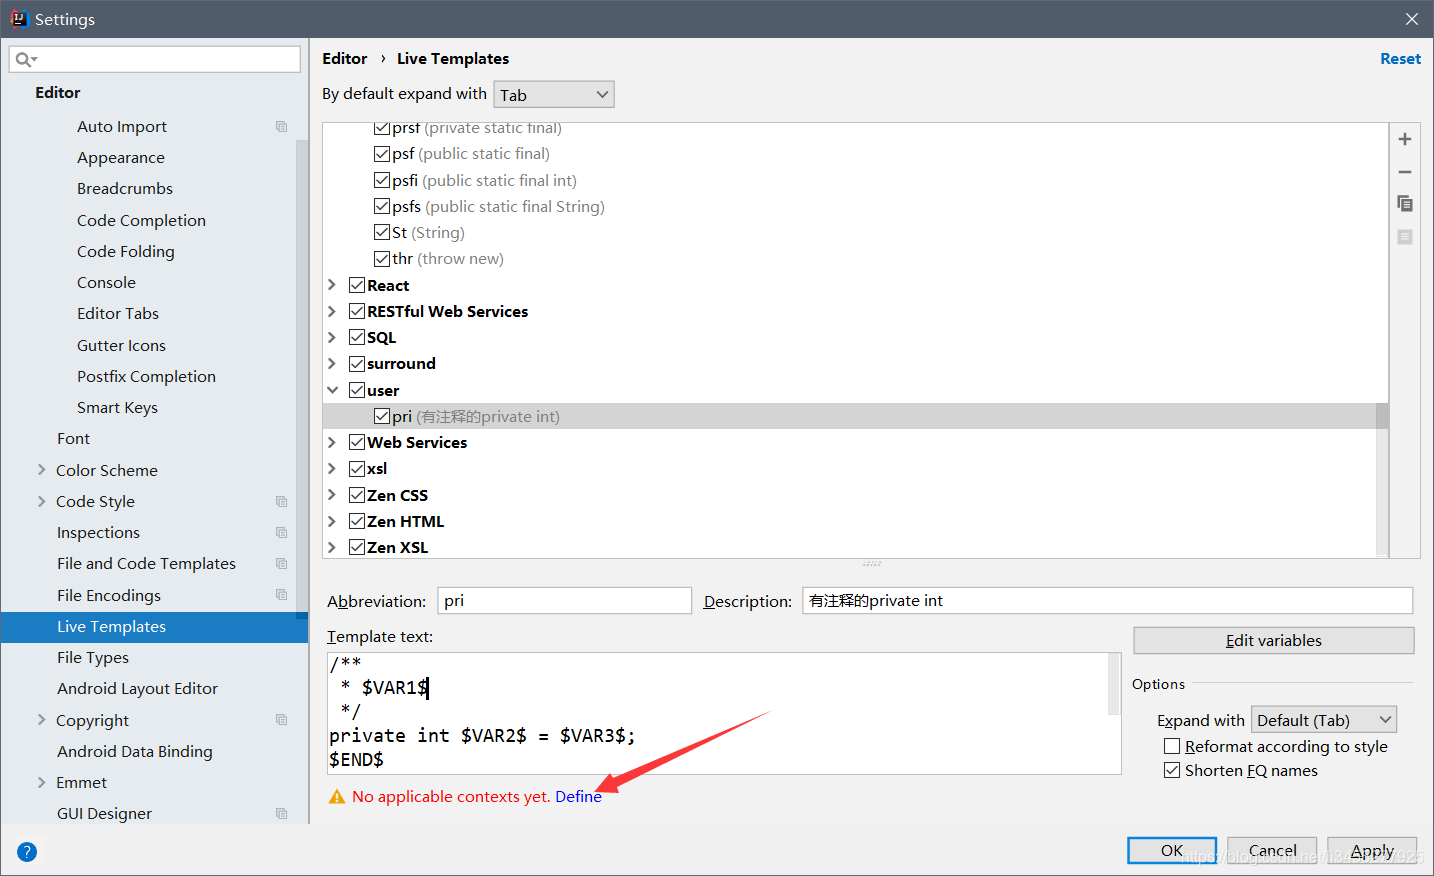Click the OK button
Screen dimensions: 1434x876
click(1172, 851)
